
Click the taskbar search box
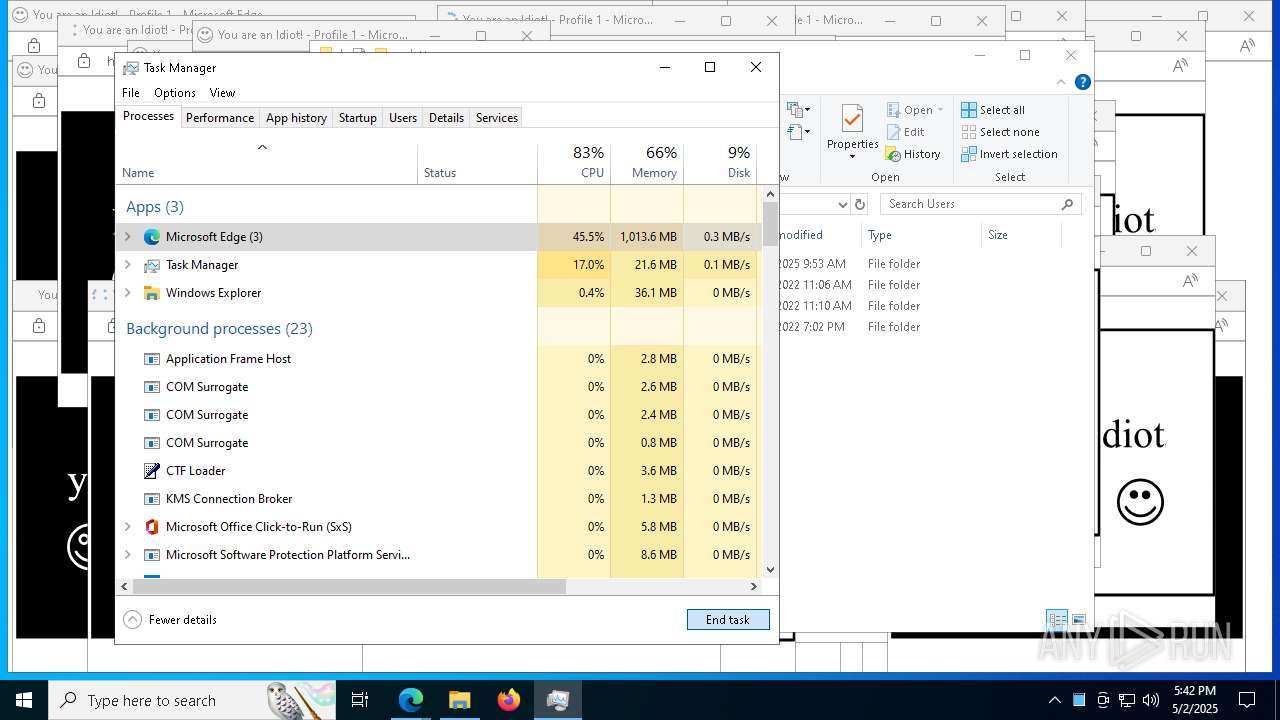coord(190,700)
